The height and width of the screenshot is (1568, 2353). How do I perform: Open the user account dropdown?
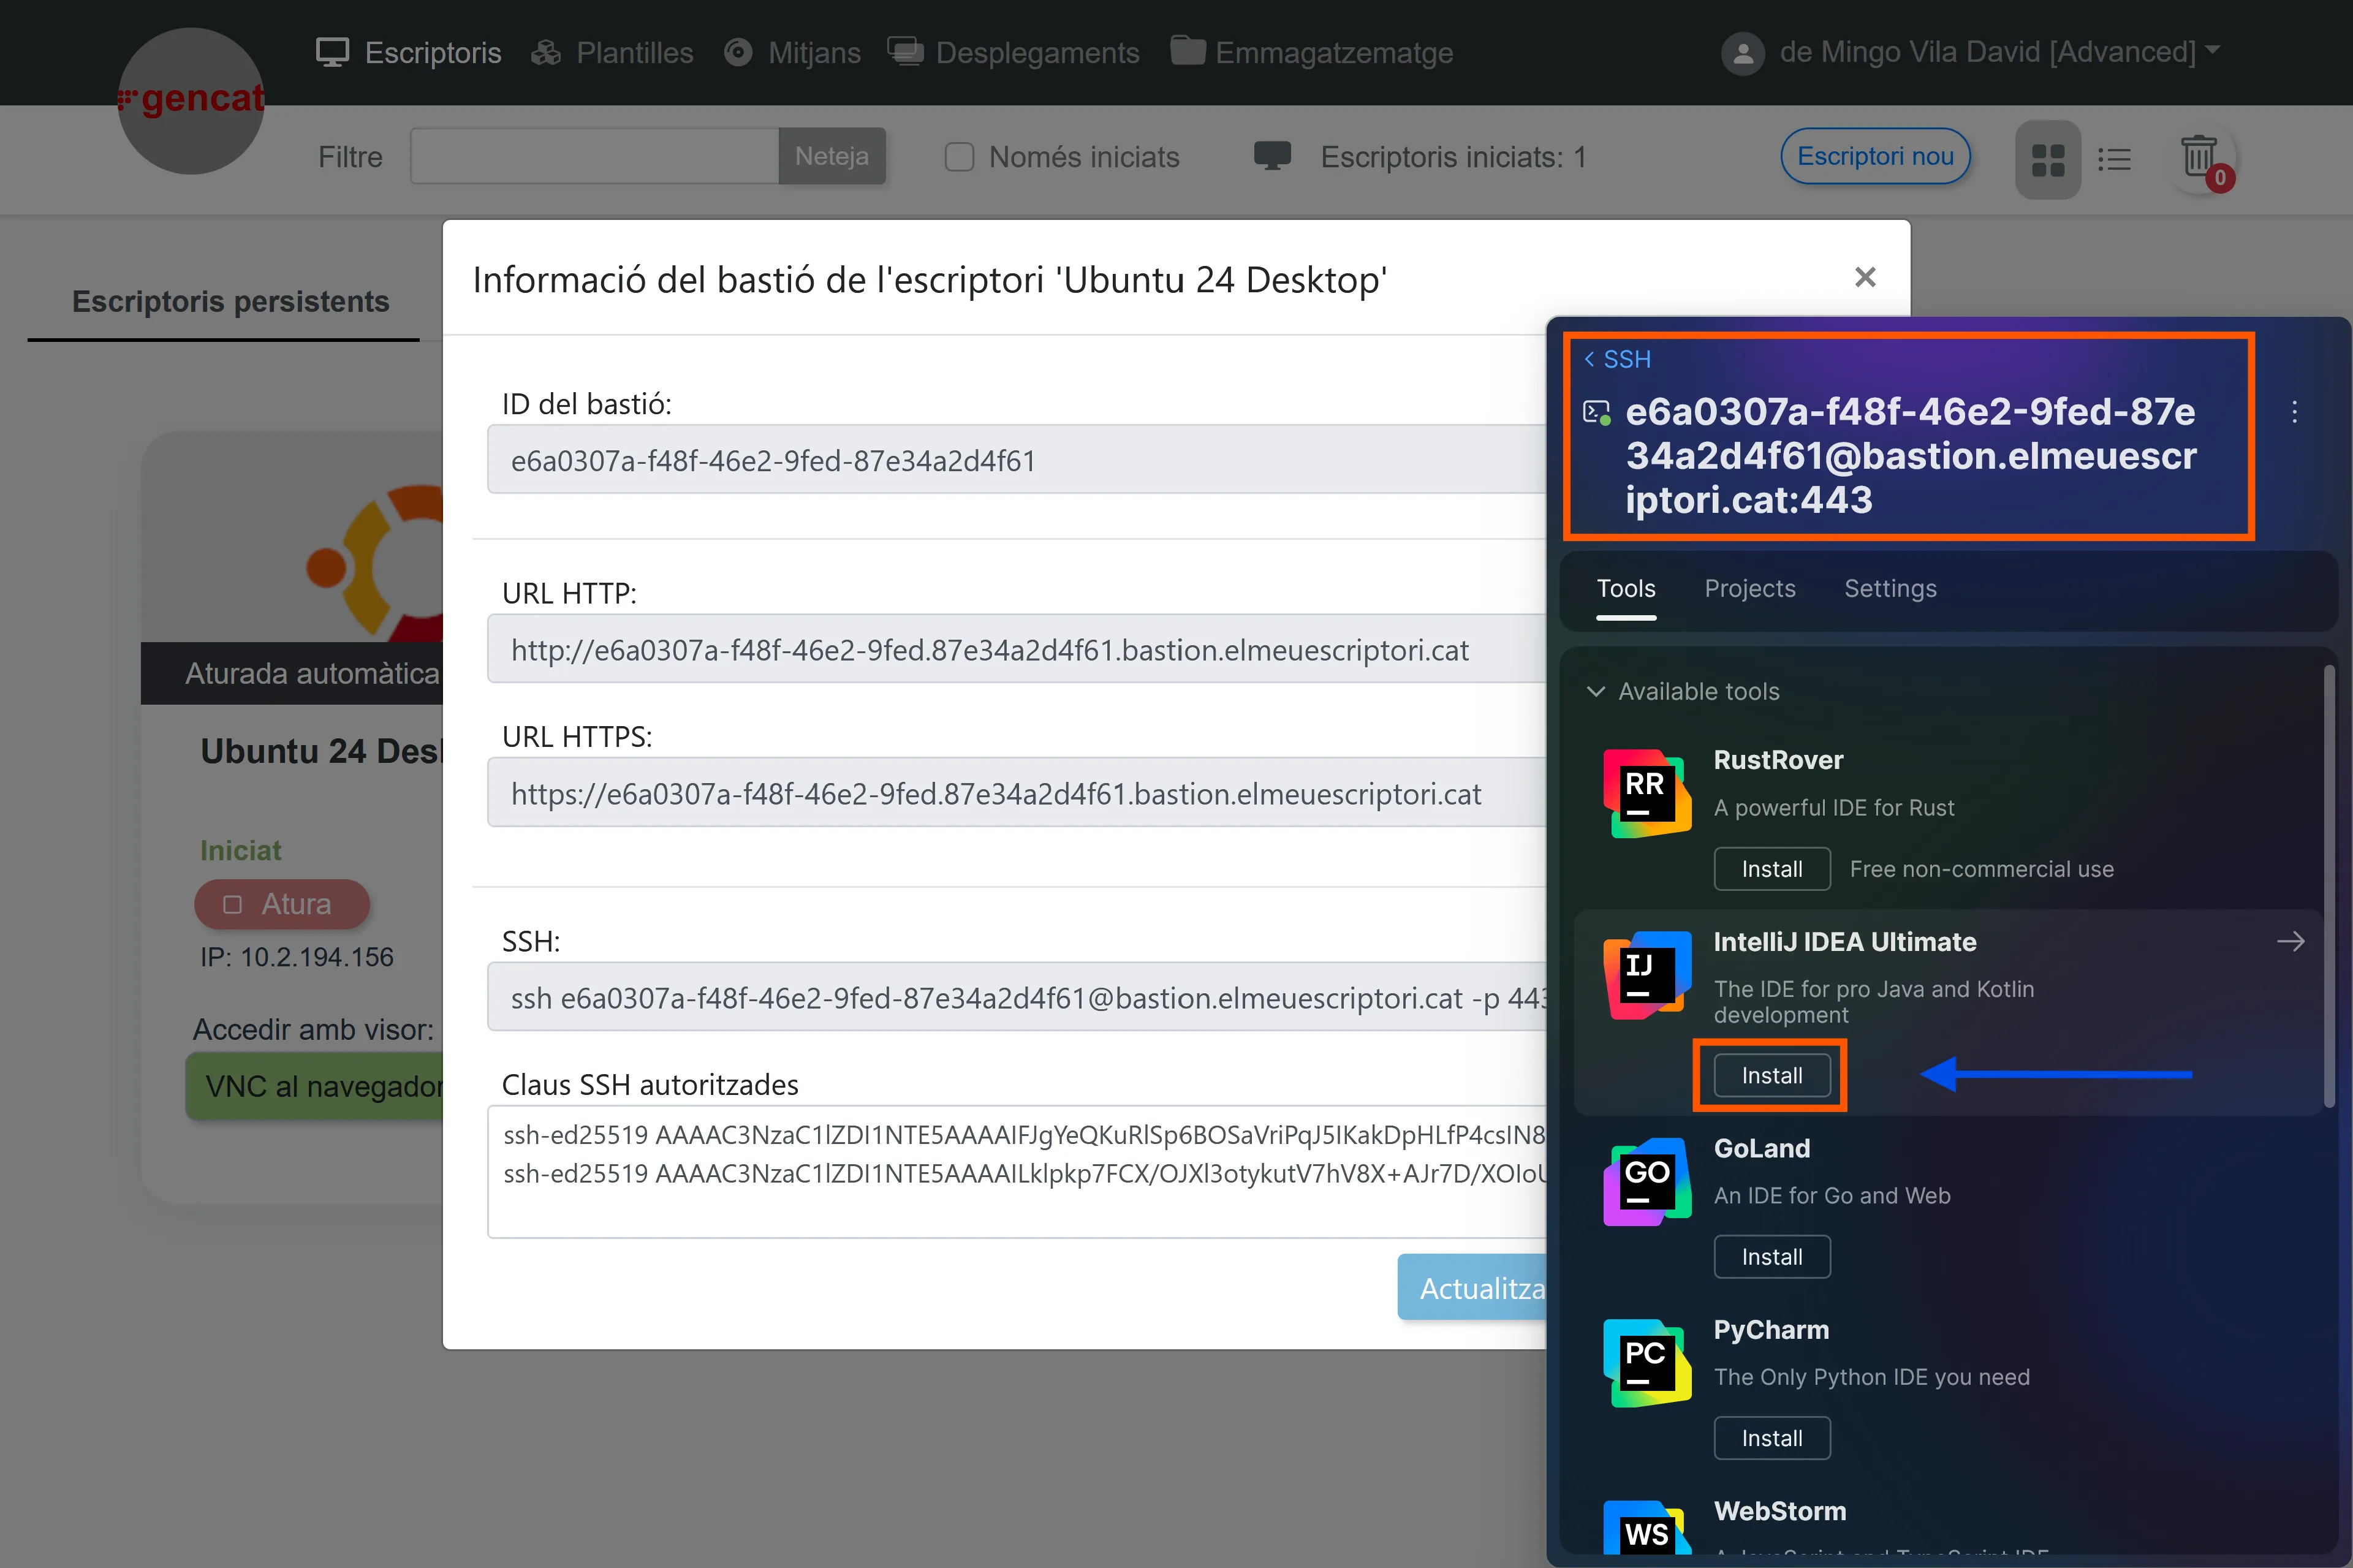click(x=1969, y=52)
